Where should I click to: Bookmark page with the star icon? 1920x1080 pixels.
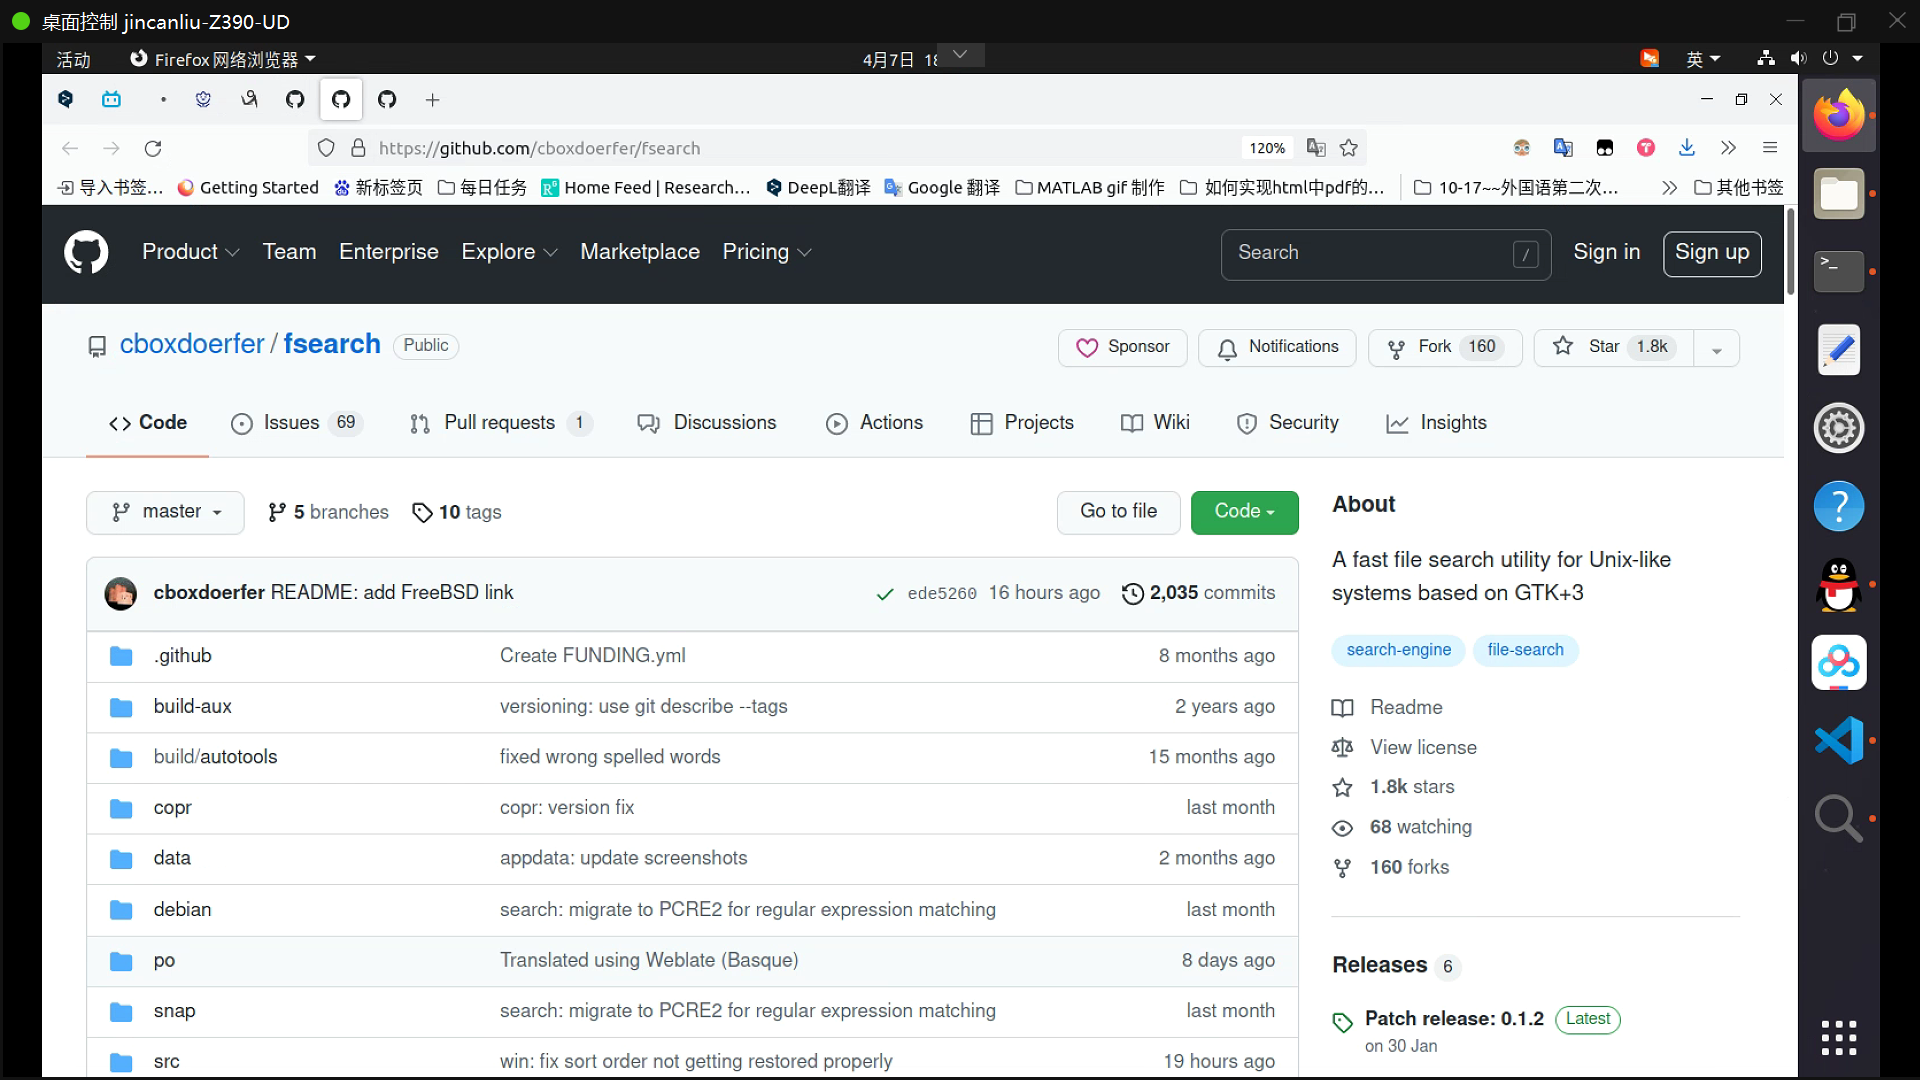tap(1349, 148)
